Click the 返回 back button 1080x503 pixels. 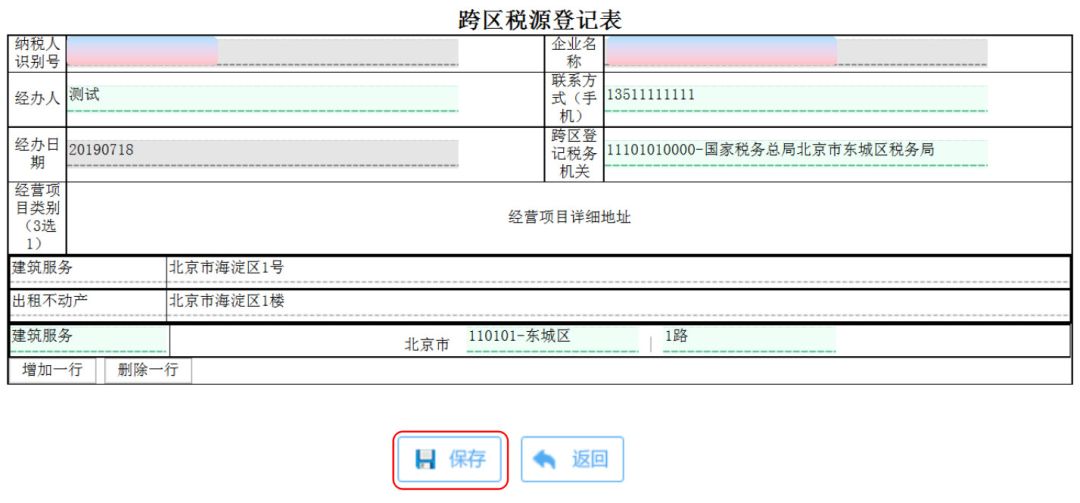[x=572, y=460]
